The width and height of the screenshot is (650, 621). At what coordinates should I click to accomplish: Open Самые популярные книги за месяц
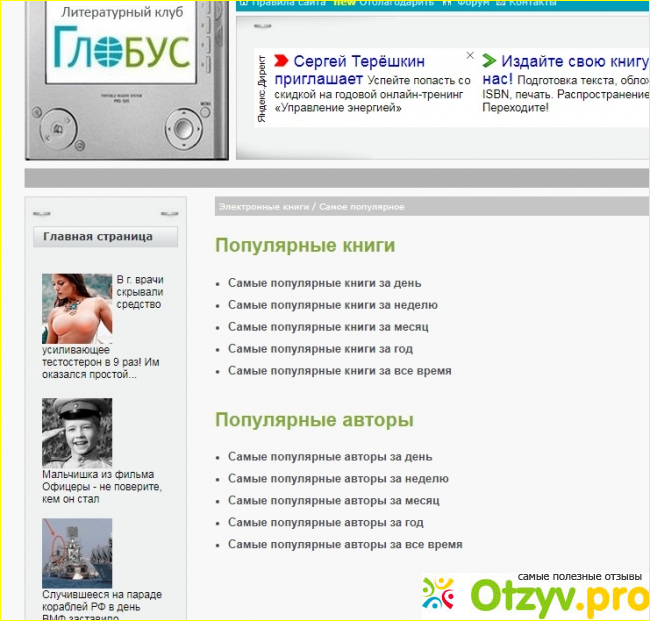pos(328,327)
